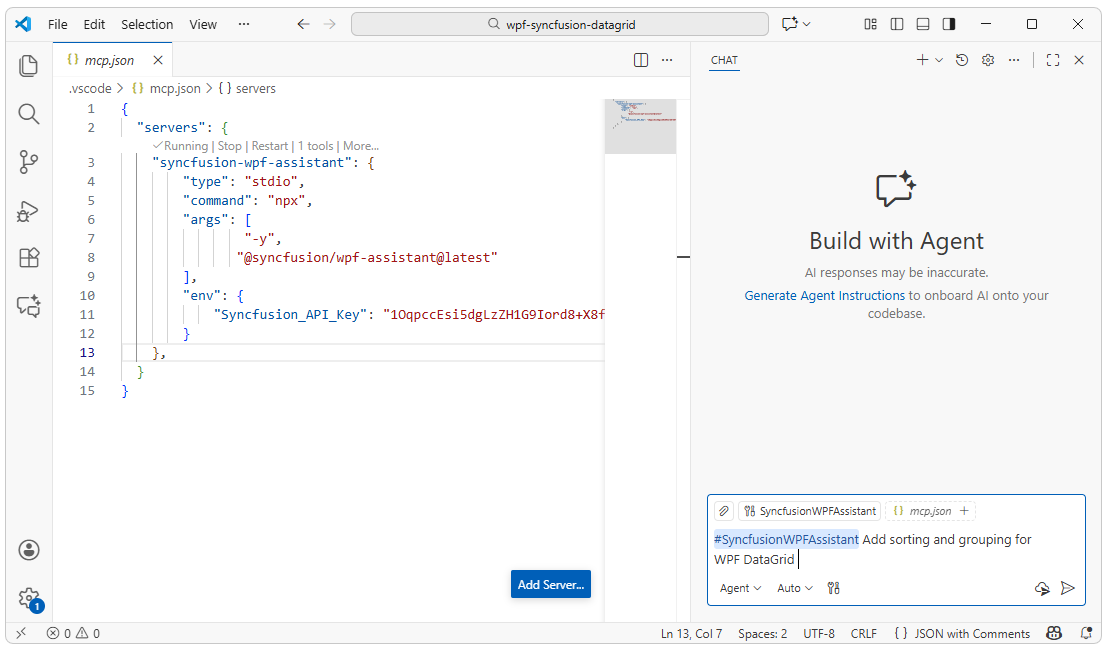This screenshot has height=651, width=1109.
Task: Open the Search view
Action: click(x=28, y=114)
